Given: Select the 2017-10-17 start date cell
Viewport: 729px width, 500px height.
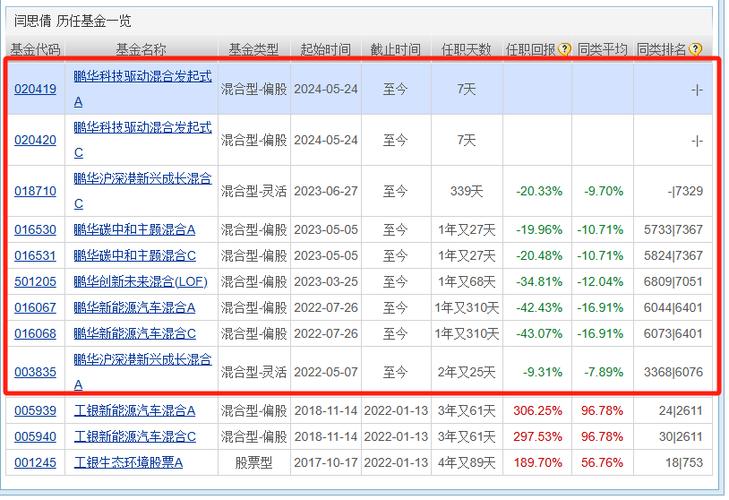Looking at the screenshot, I should coord(326,463).
